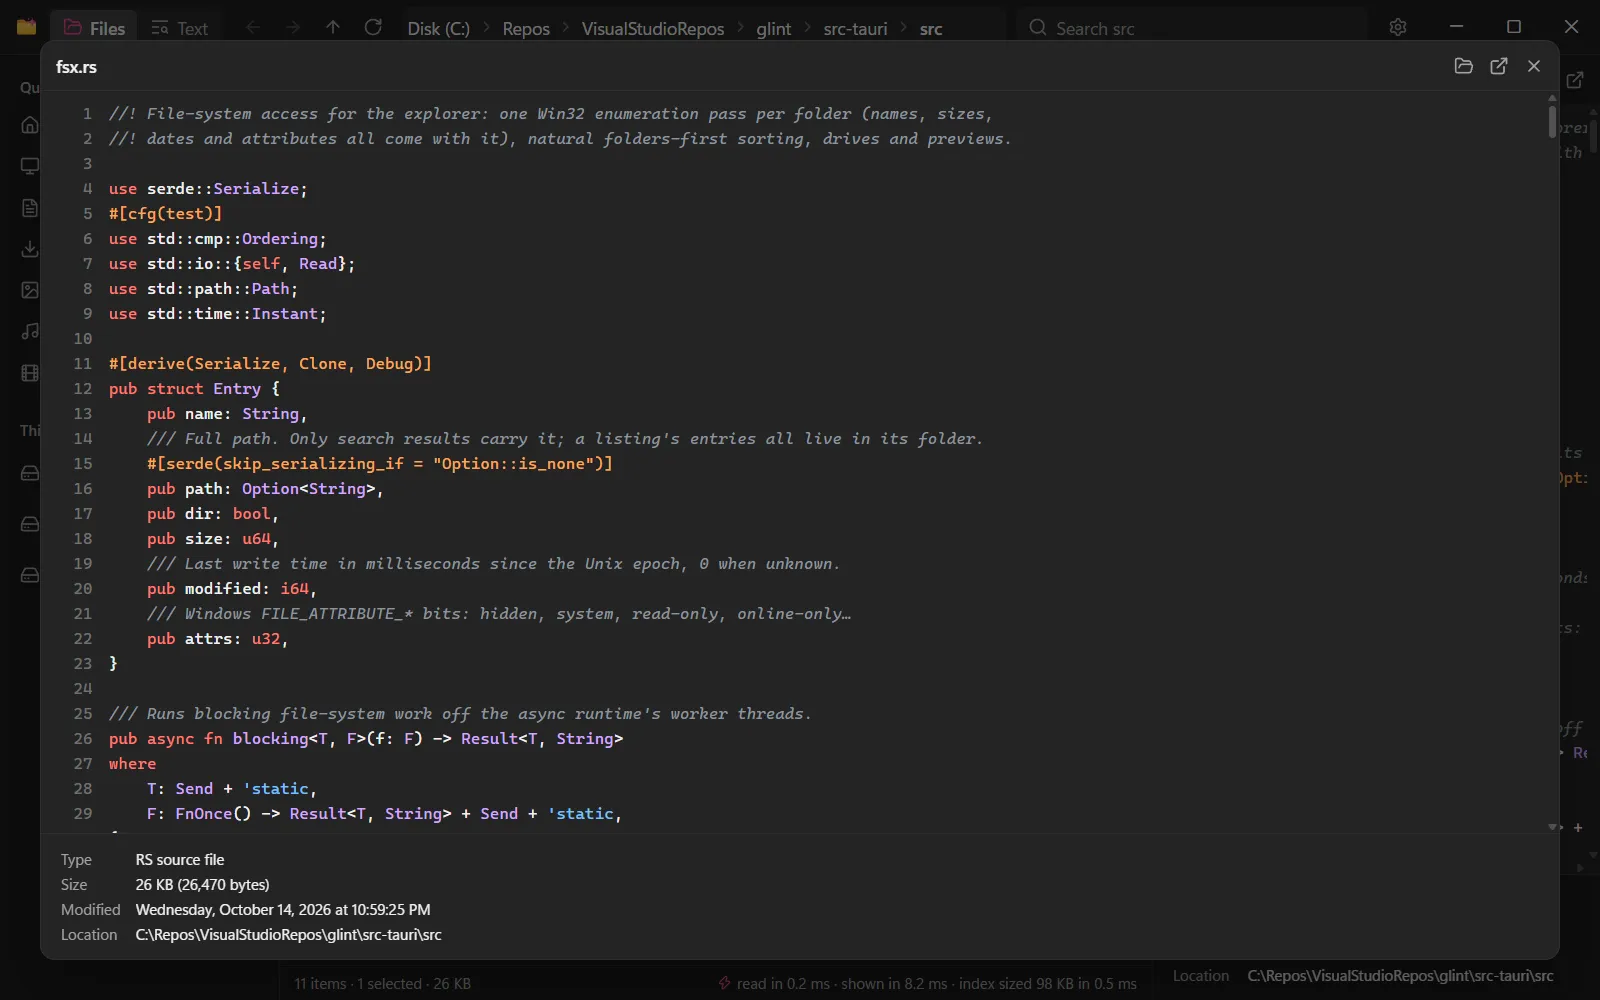Image resolution: width=1600 pixels, height=1000 pixels.
Task: Click the status bar Location path
Action: 1401,976
